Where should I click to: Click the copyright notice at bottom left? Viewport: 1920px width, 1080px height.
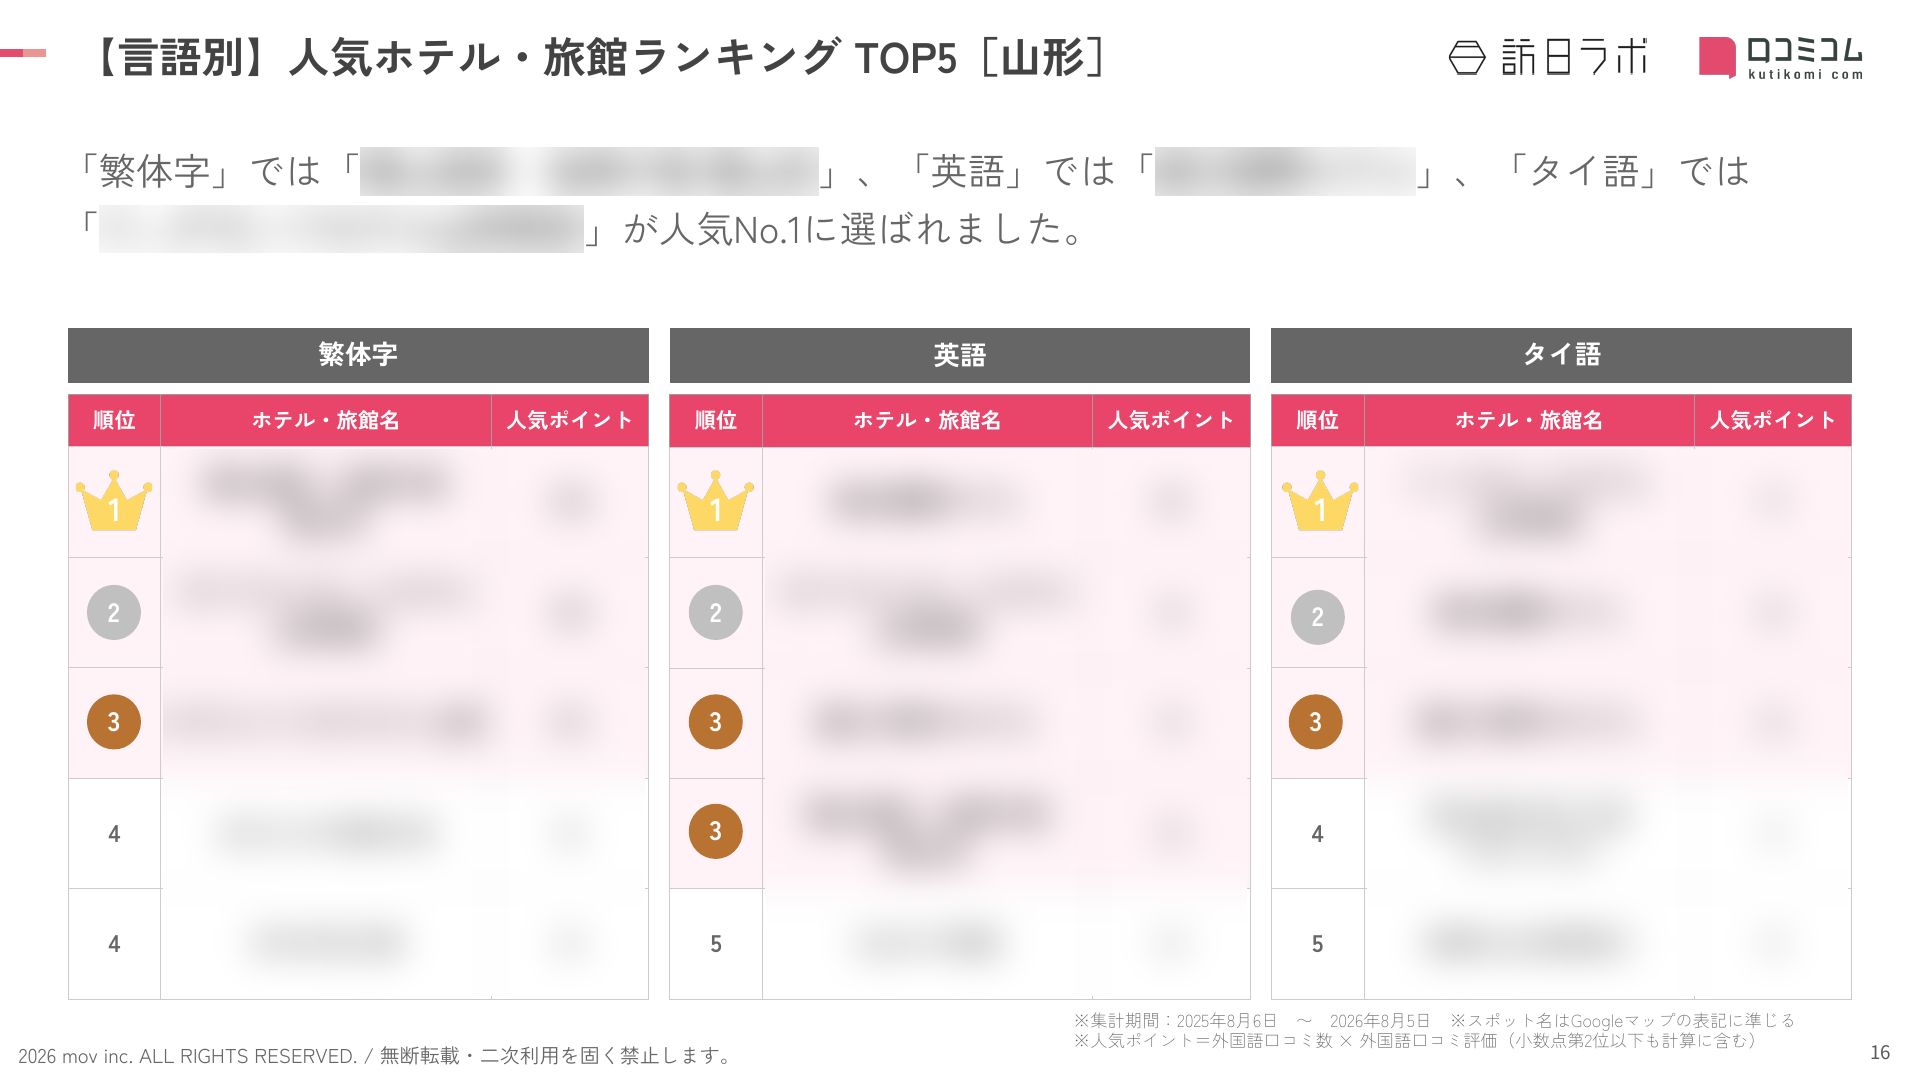[x=377, y=1056]
